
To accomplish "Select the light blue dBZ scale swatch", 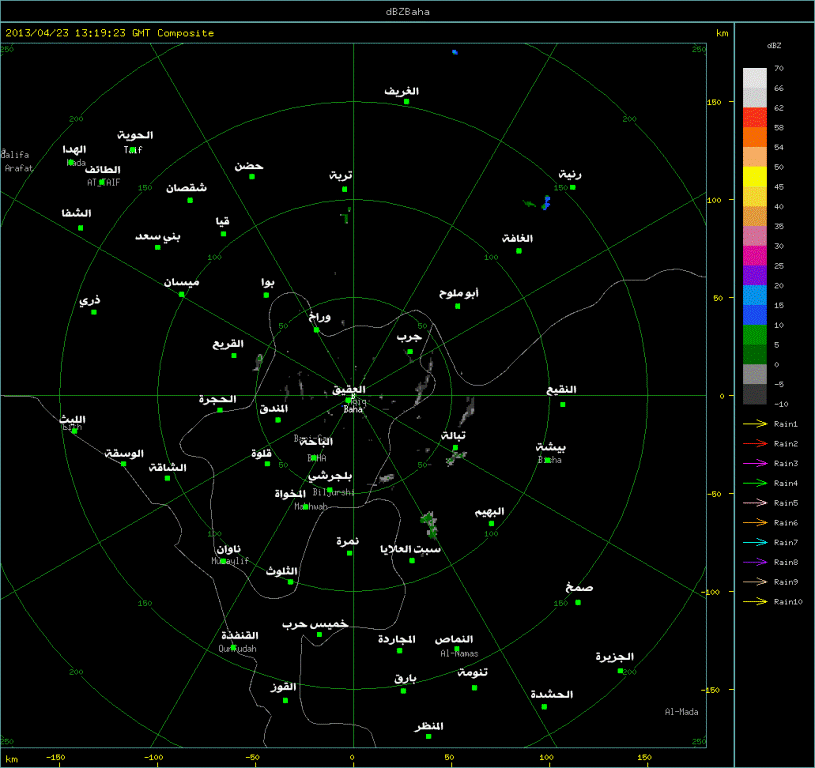I will click(x=755, y=295).
